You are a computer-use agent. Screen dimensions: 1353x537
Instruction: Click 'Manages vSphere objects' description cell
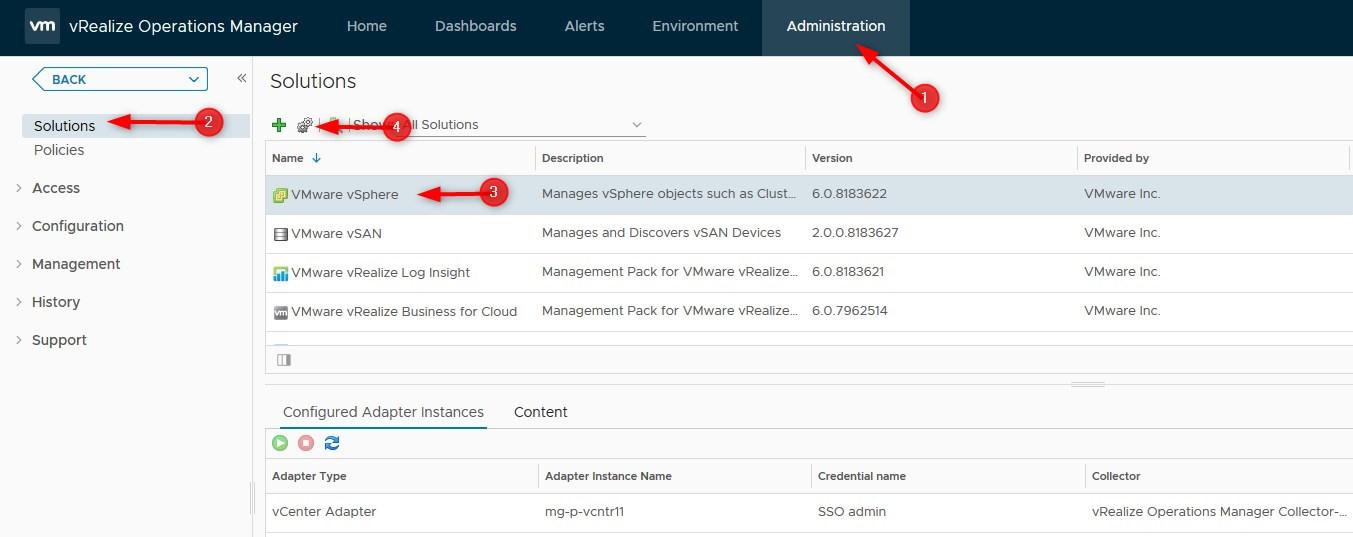[671, 194]
